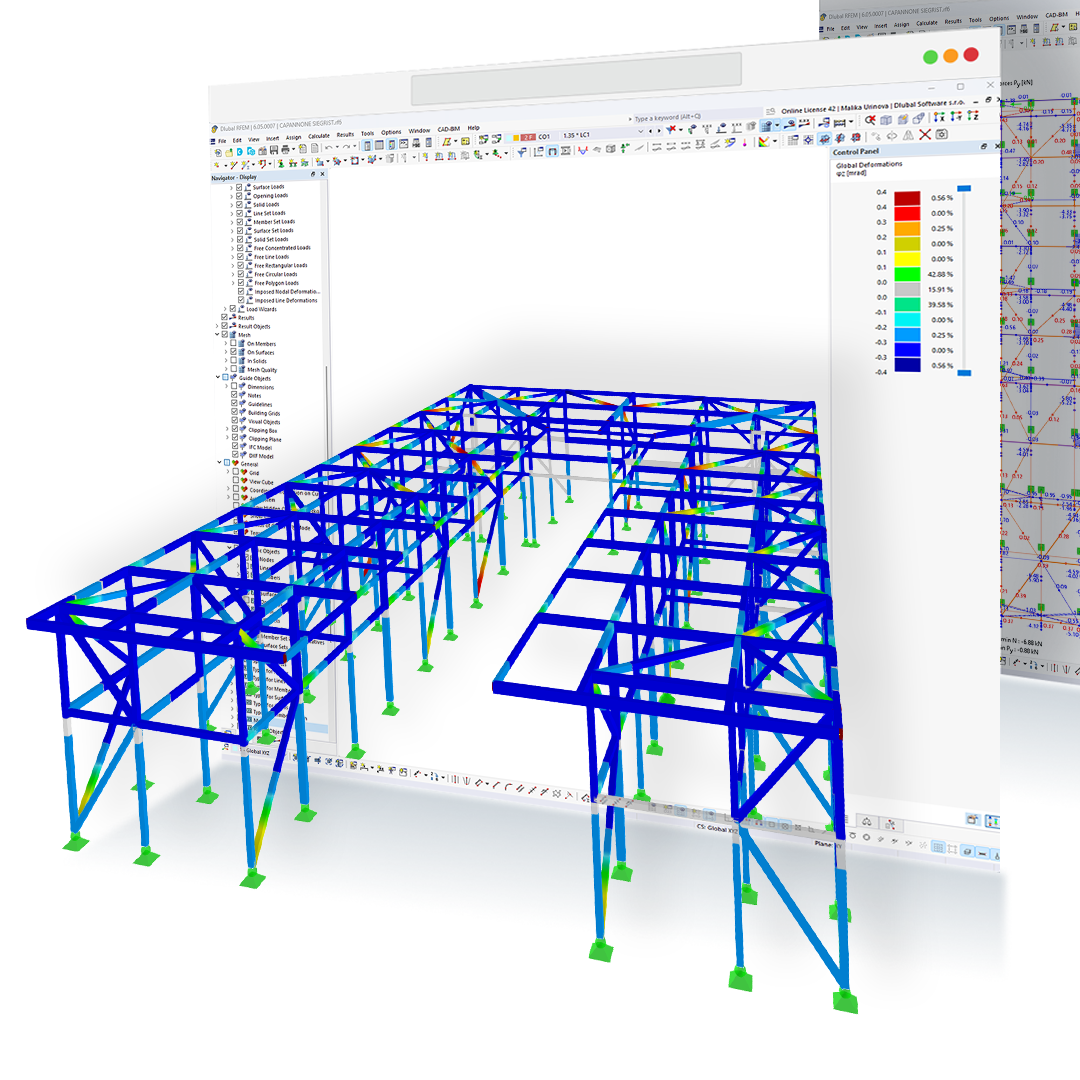This screenshot has height=1080, width=1080.
Task: Click the lower color scale slider handle
Action: coord(964,373)
